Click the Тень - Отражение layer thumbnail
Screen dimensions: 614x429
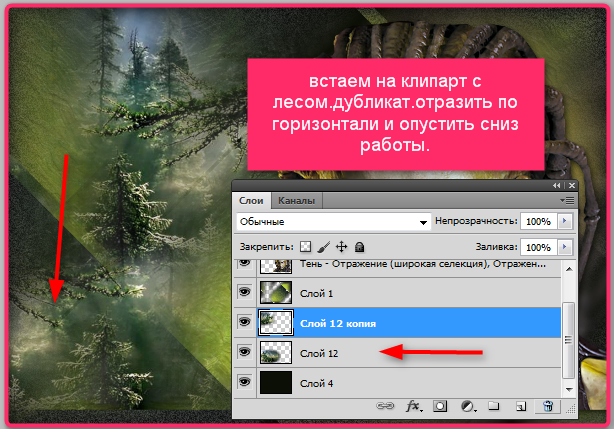(x=276, y=266)
